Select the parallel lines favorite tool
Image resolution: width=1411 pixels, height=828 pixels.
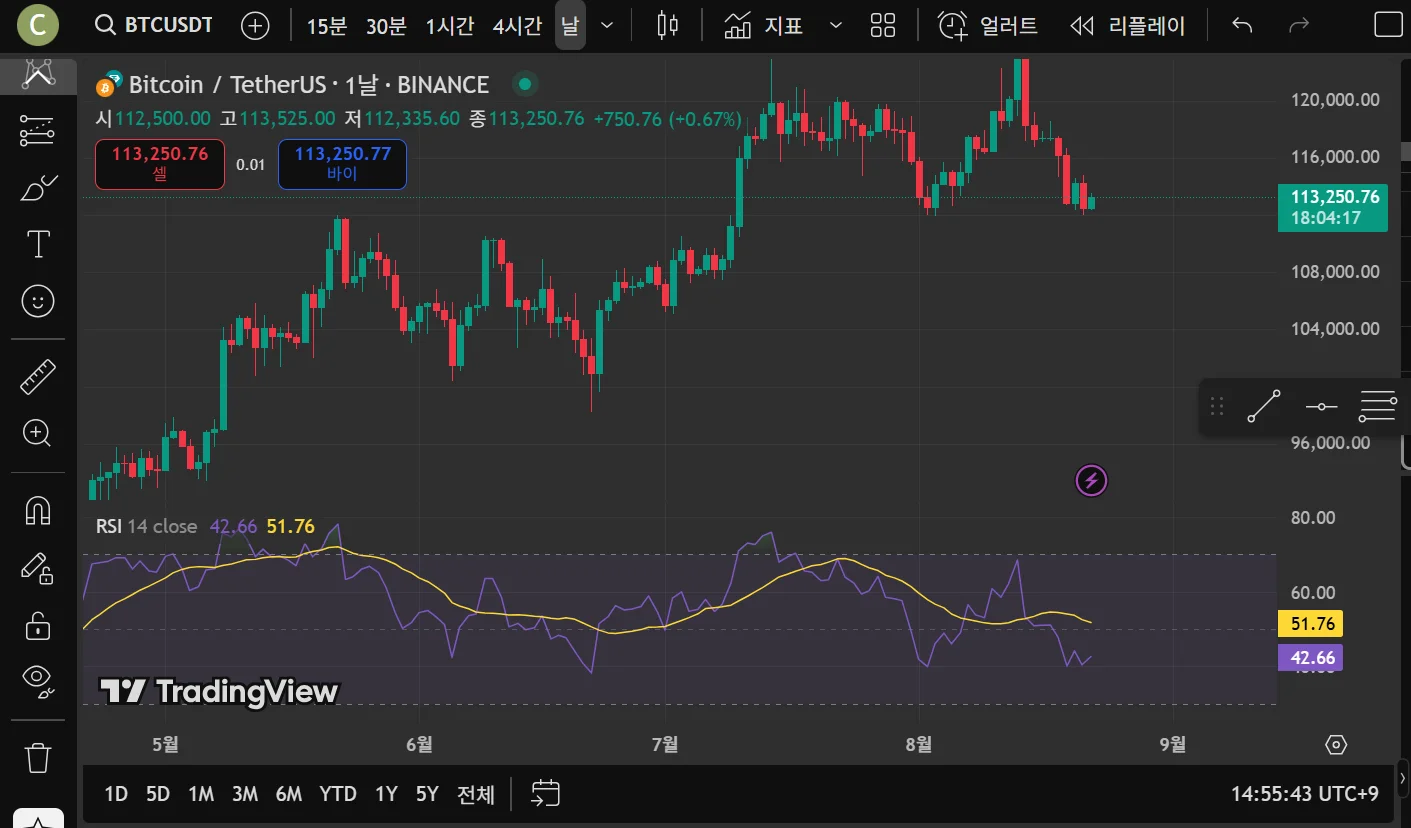pyautogui.click(x=1378, y=407)
